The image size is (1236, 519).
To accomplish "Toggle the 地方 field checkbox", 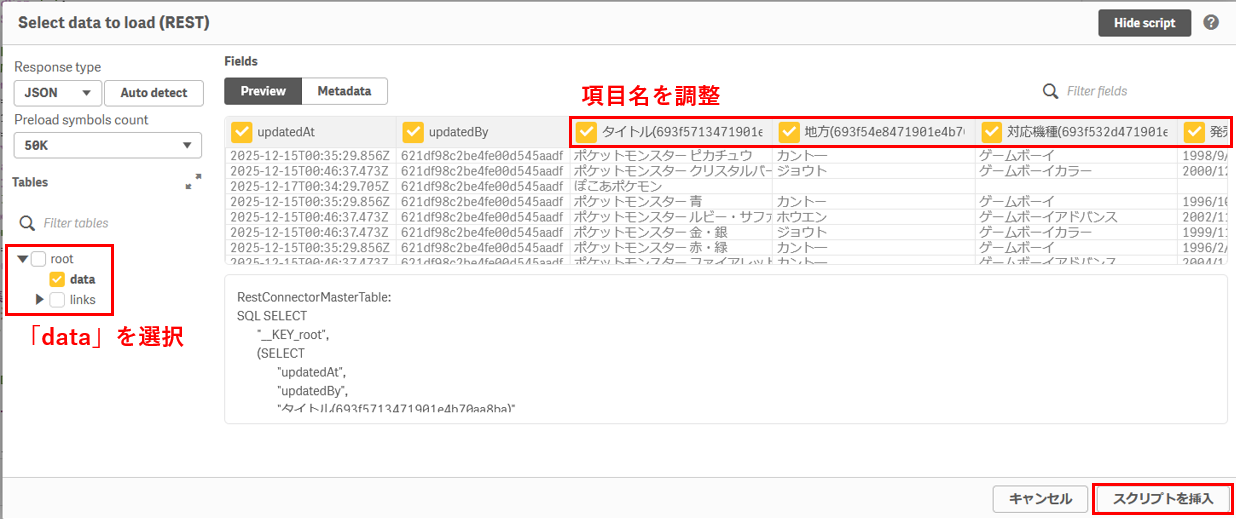I will [x=789, y=132].
